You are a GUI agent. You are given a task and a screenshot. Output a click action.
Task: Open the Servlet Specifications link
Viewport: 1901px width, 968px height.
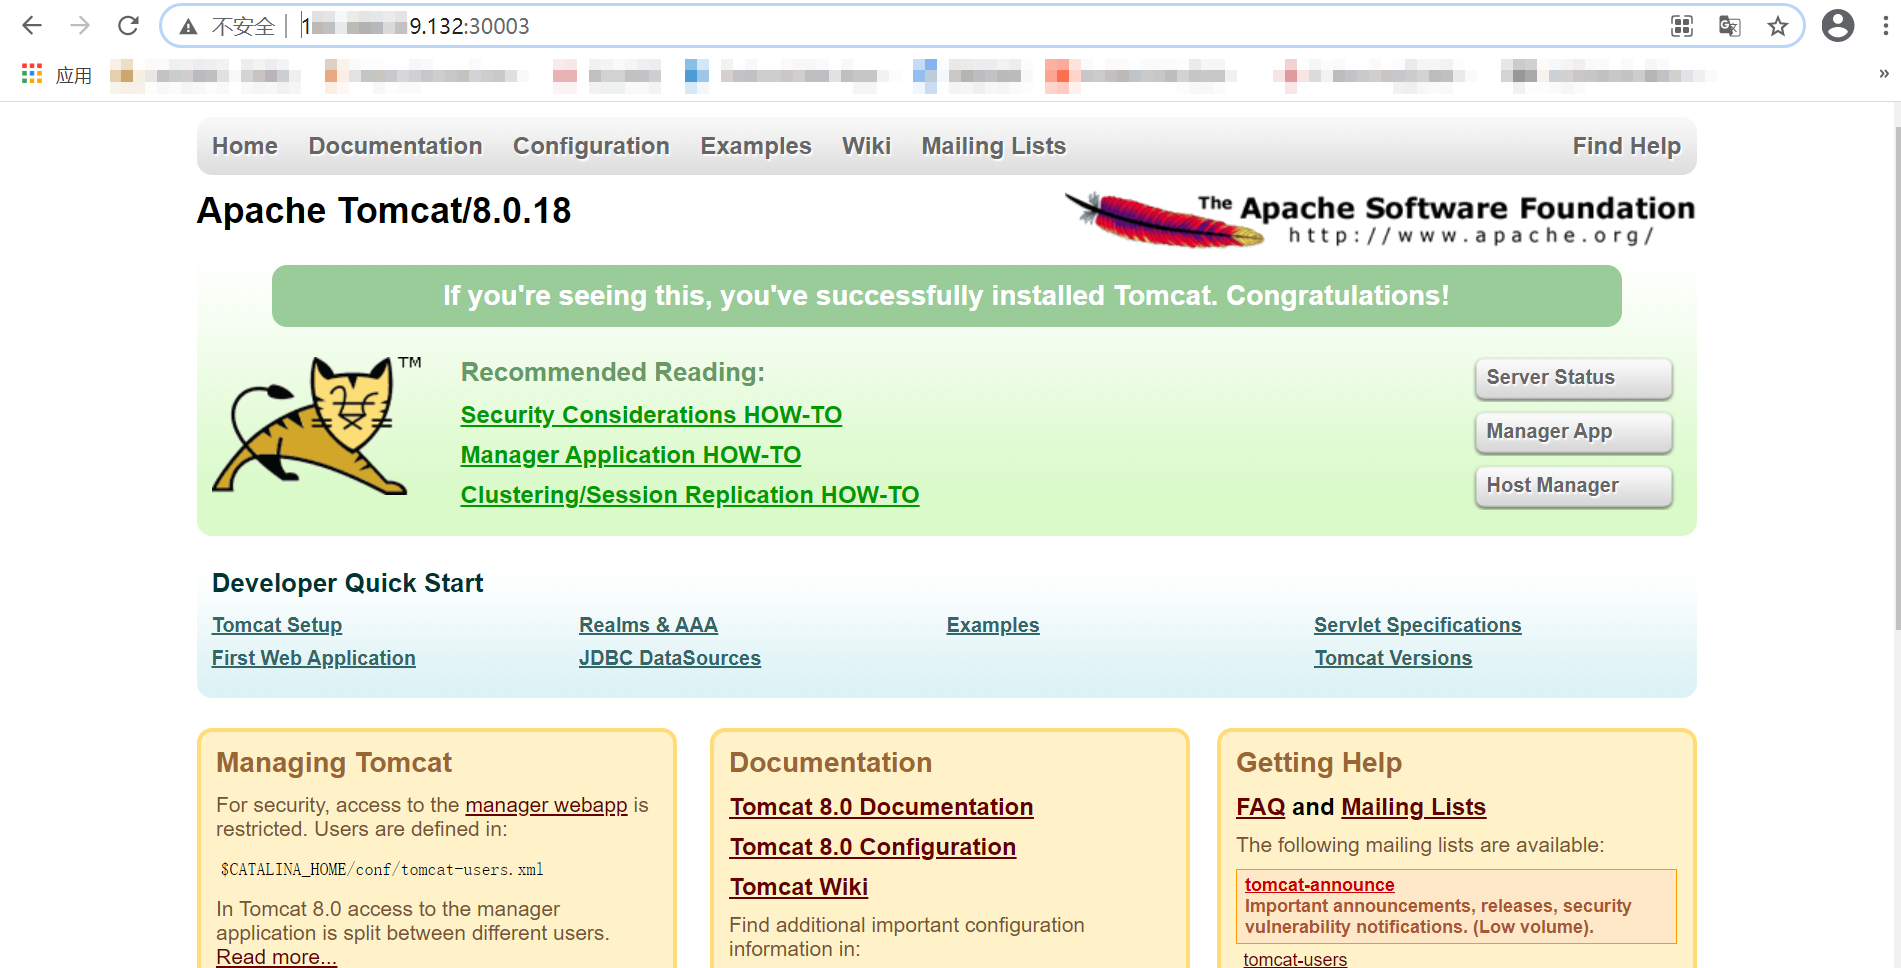click(1418, 625)
